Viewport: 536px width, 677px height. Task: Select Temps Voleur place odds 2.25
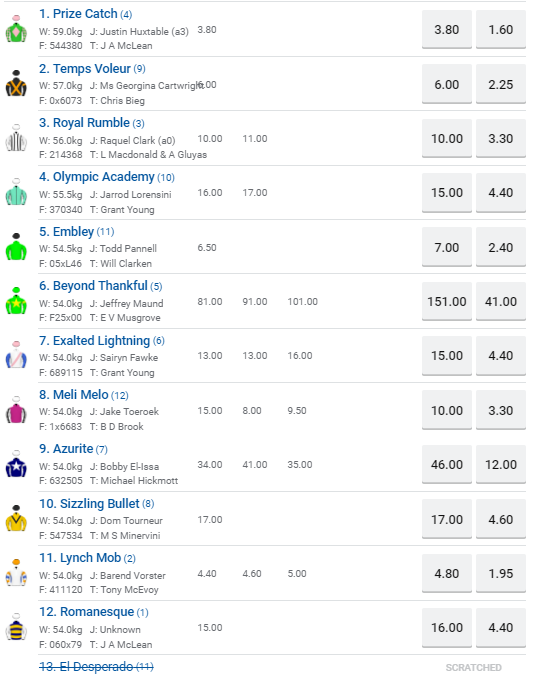[x=501, y=84]
